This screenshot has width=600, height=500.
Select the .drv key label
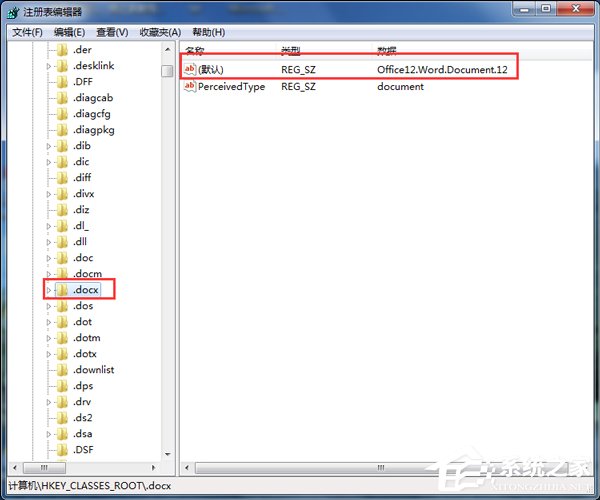tap(82, 402)
